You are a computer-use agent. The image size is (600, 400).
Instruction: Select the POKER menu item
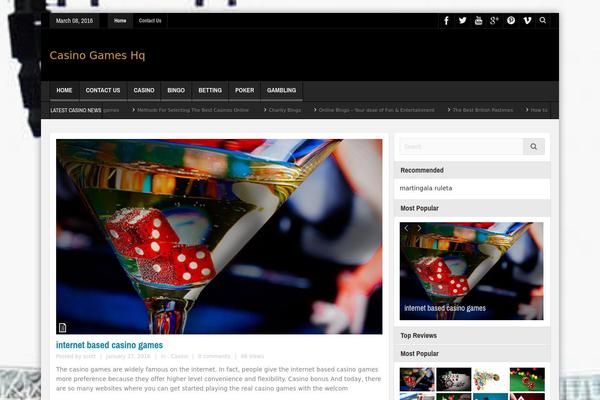click(x=245, y=90)
